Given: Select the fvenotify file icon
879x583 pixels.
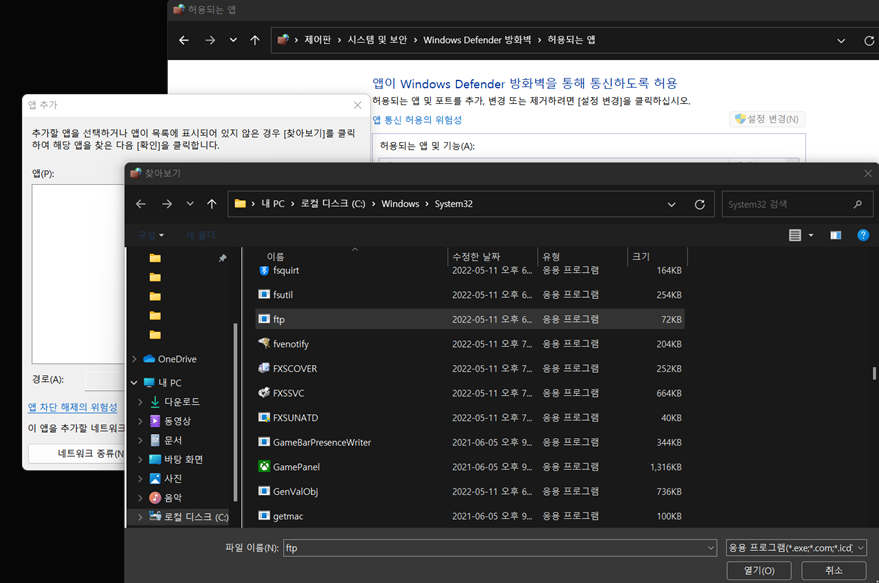Looking at the screenshot, I should tap(264, 344).
